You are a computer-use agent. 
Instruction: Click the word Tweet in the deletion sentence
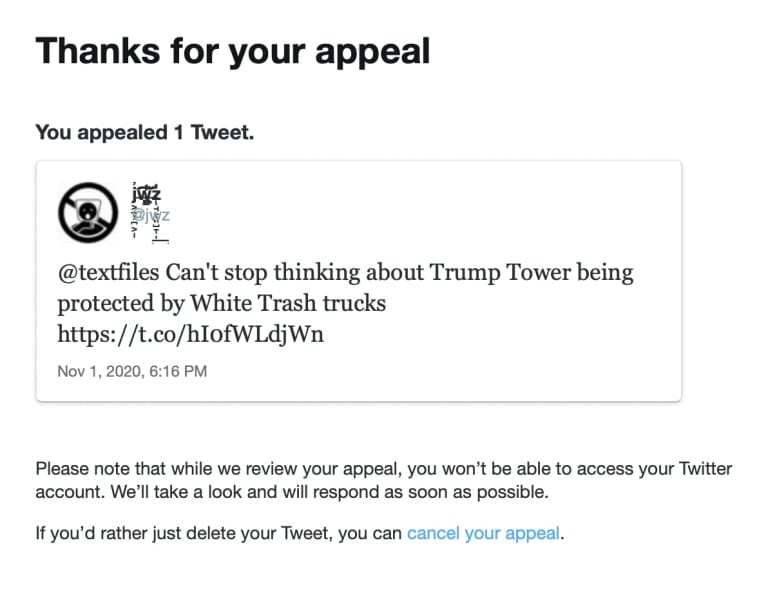(303, 533)
